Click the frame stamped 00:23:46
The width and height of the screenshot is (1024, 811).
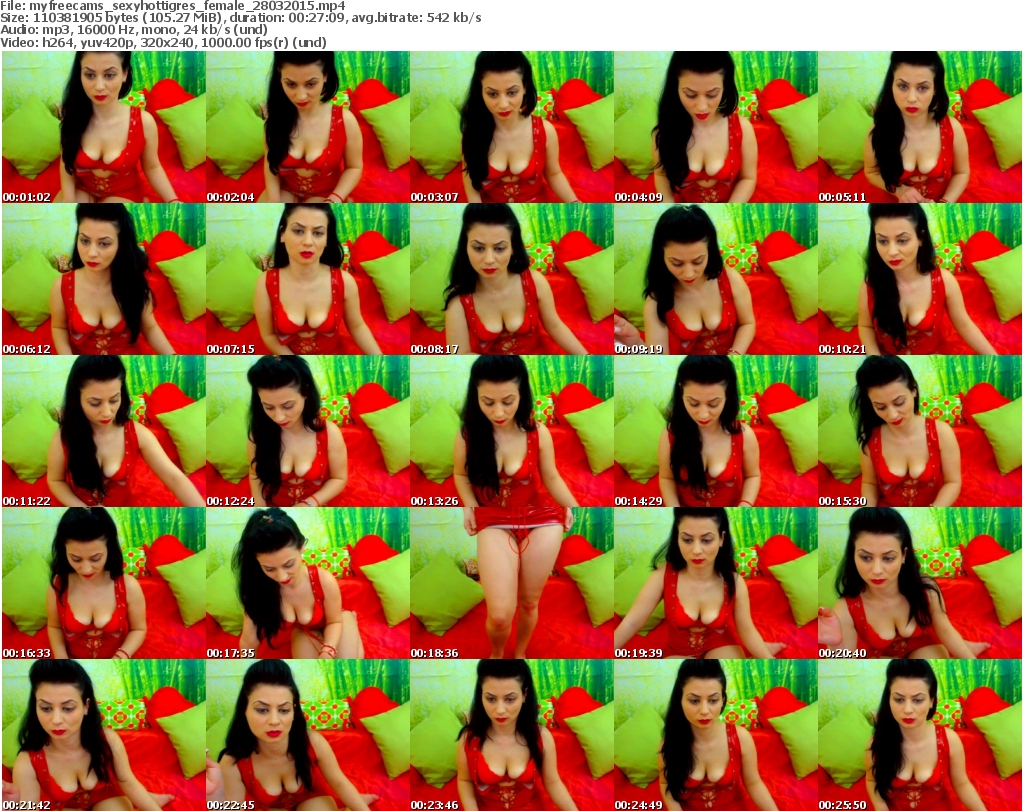(512, 735)
